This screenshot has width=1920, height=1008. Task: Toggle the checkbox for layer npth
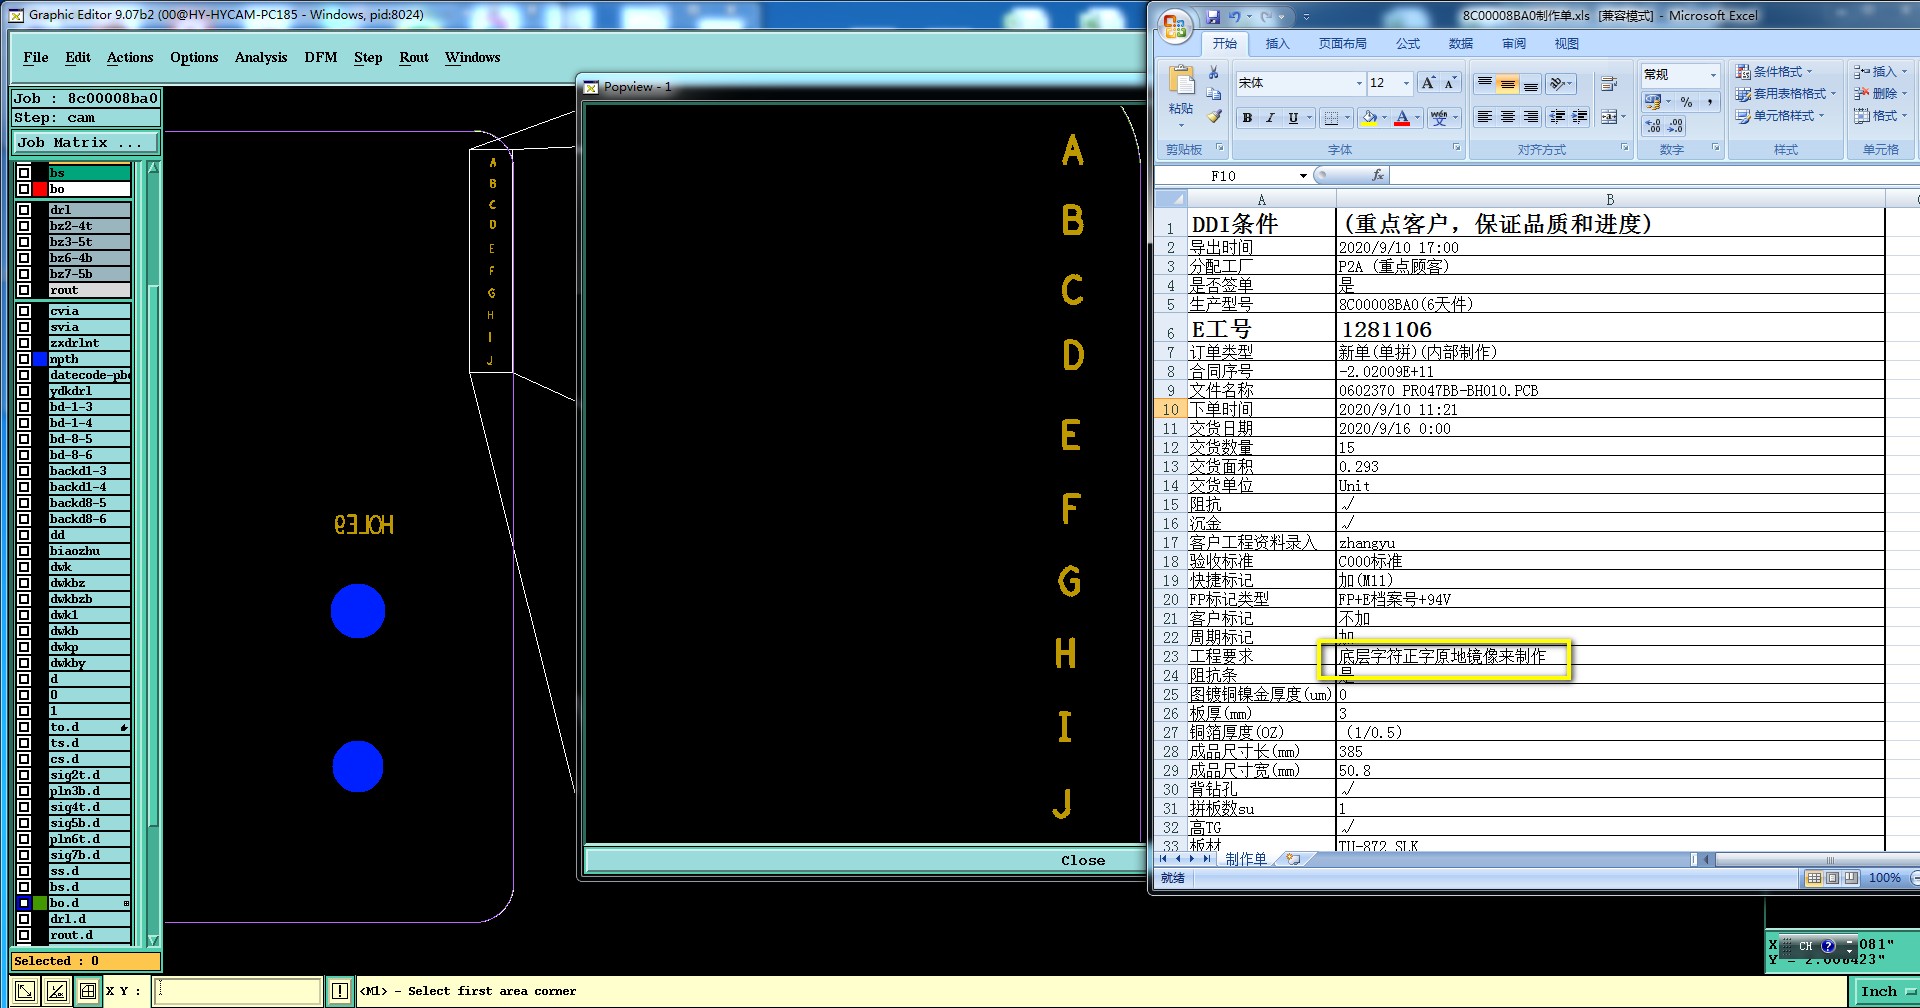[x=24, y=359]
